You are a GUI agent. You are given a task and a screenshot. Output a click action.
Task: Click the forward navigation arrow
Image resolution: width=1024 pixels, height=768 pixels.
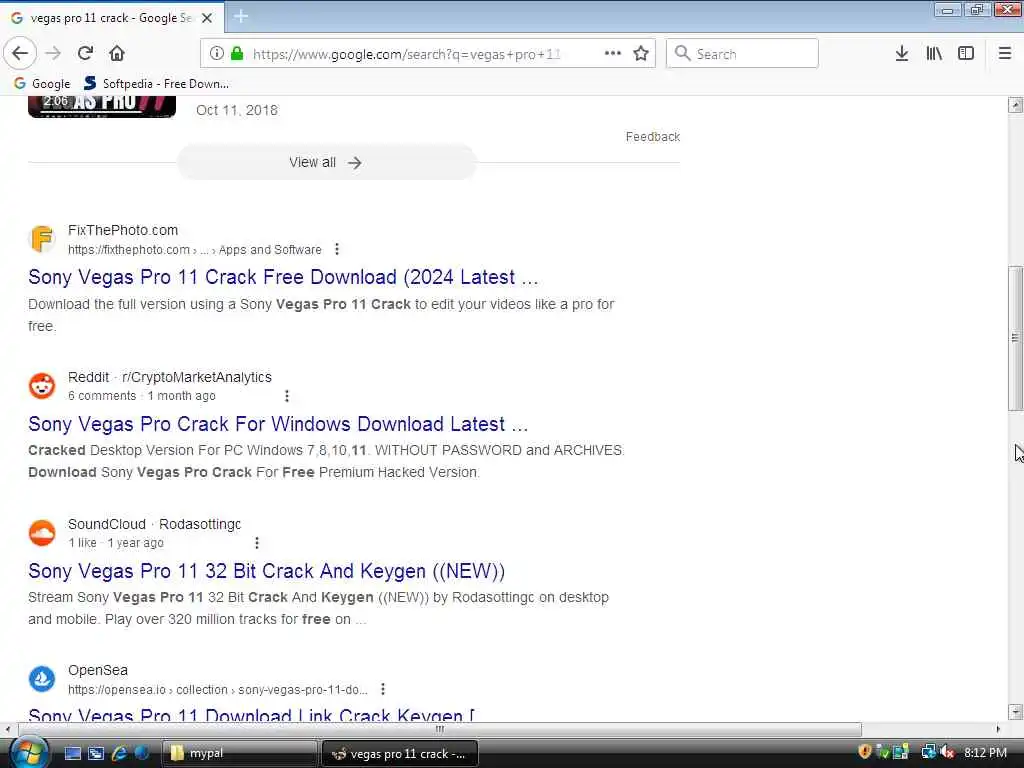pos(54,54)
